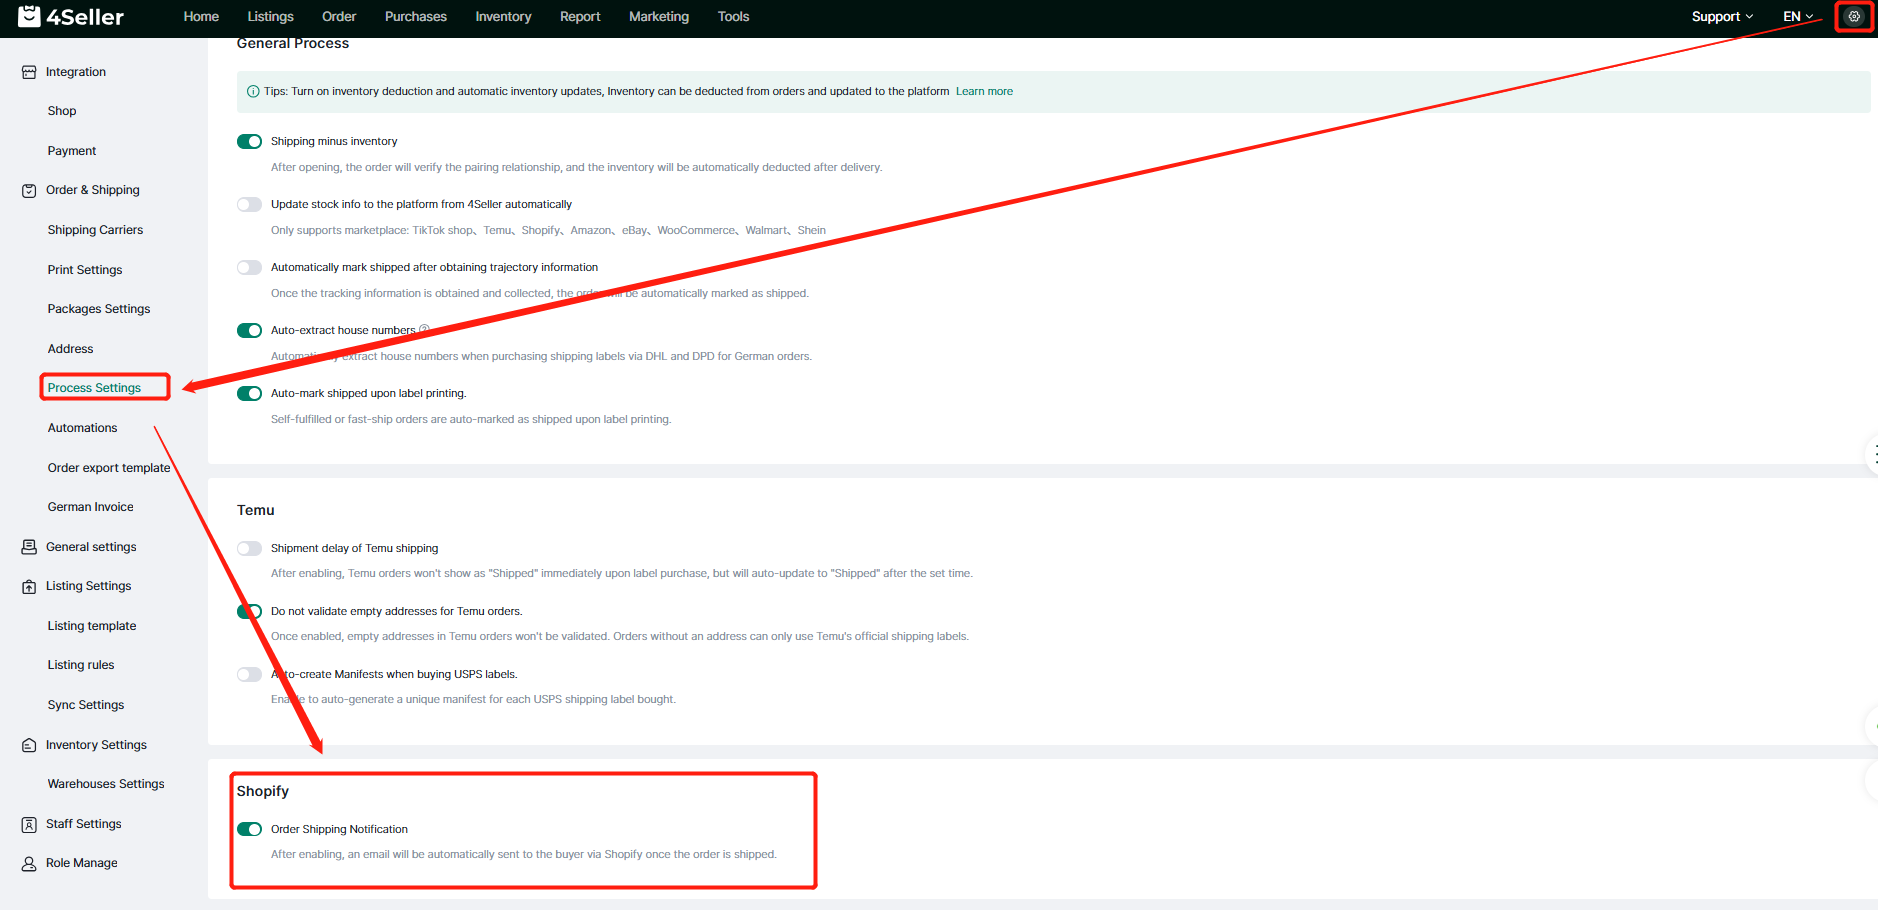Click the Listing Settings sidebar icon
The width and height of the screenshot is (1878, 910).
click(29, 587)
